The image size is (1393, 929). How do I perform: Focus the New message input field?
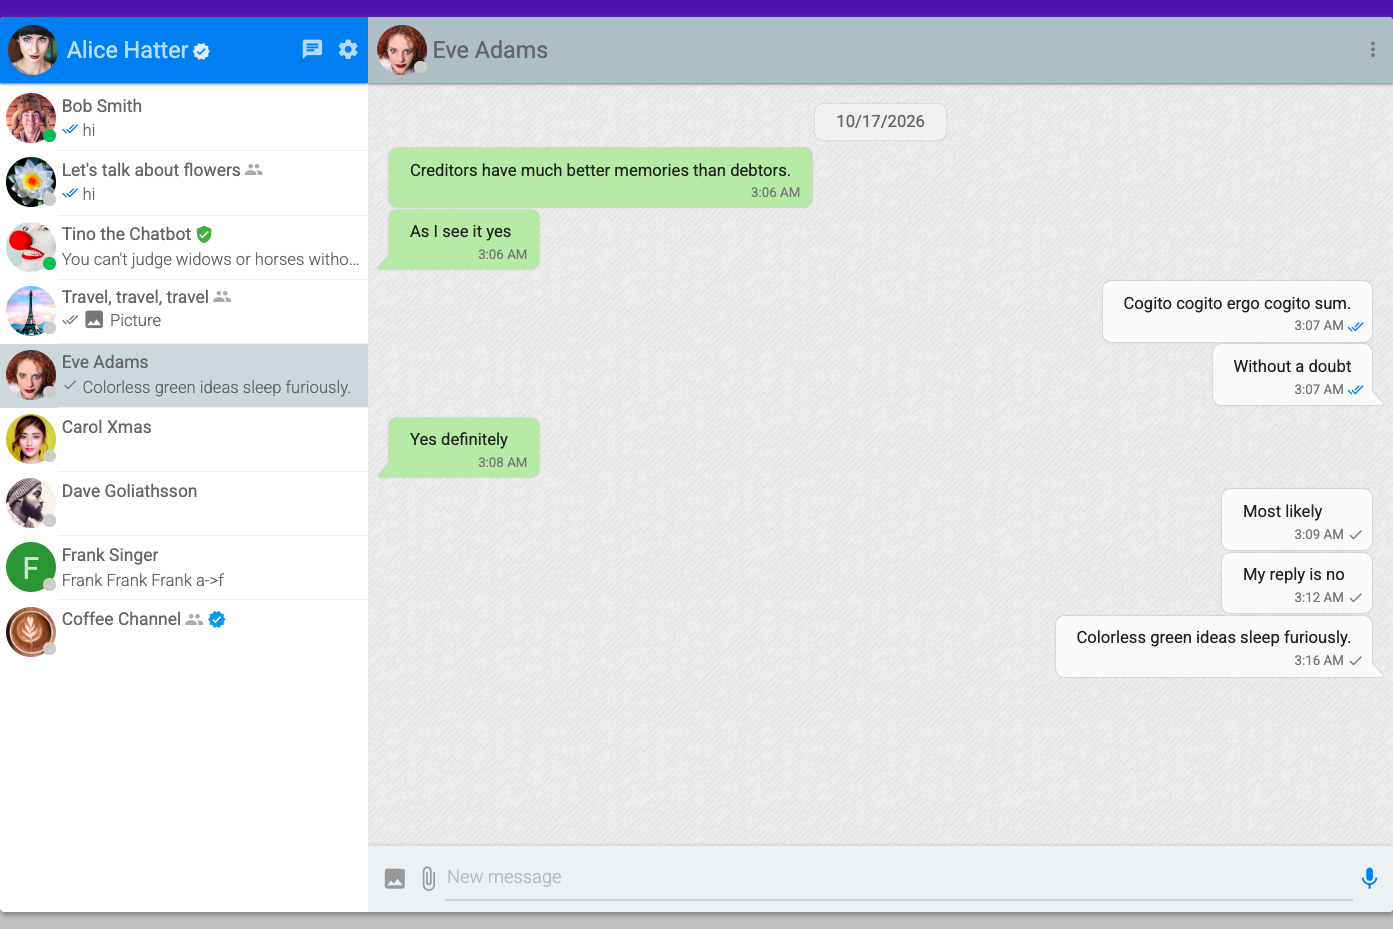tap(899, 878)
